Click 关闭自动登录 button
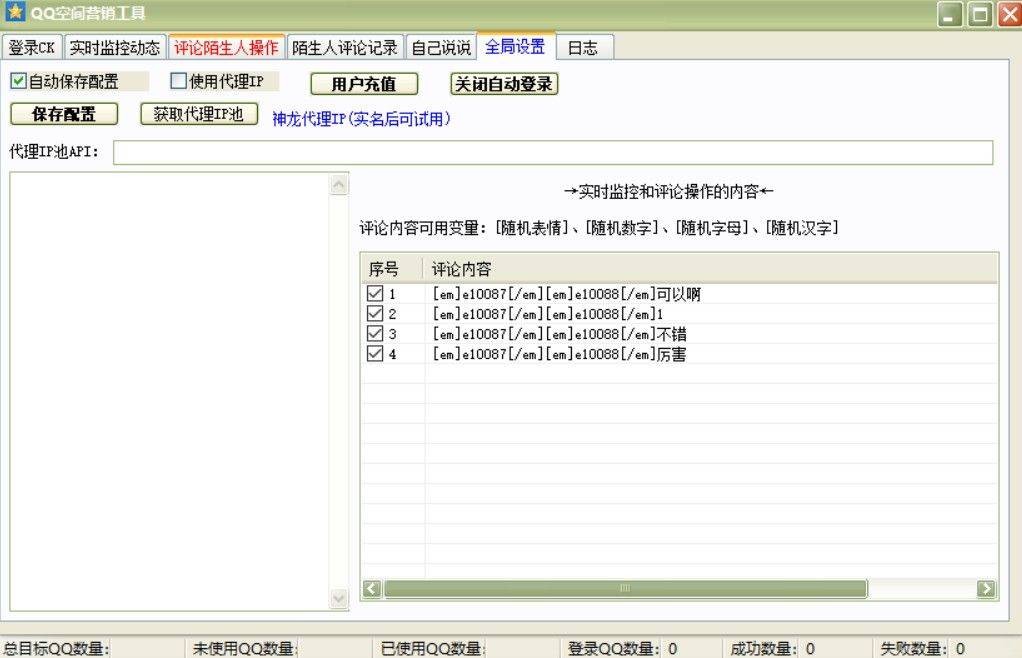This screenshot has height=658, width=1022. (504, 84)
